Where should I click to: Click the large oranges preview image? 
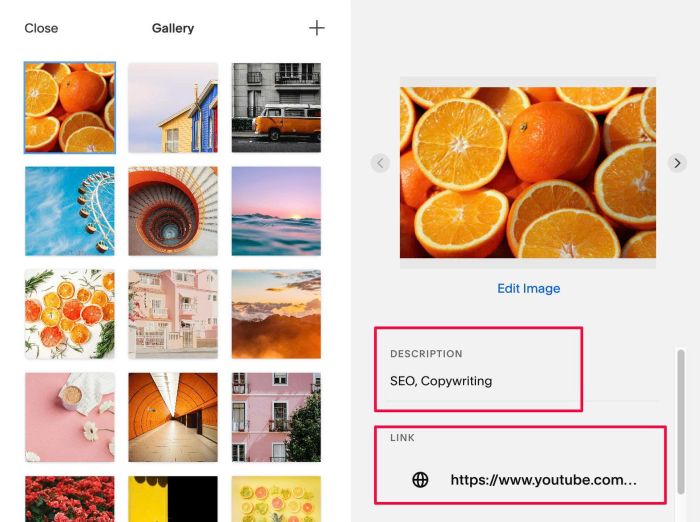528,172
